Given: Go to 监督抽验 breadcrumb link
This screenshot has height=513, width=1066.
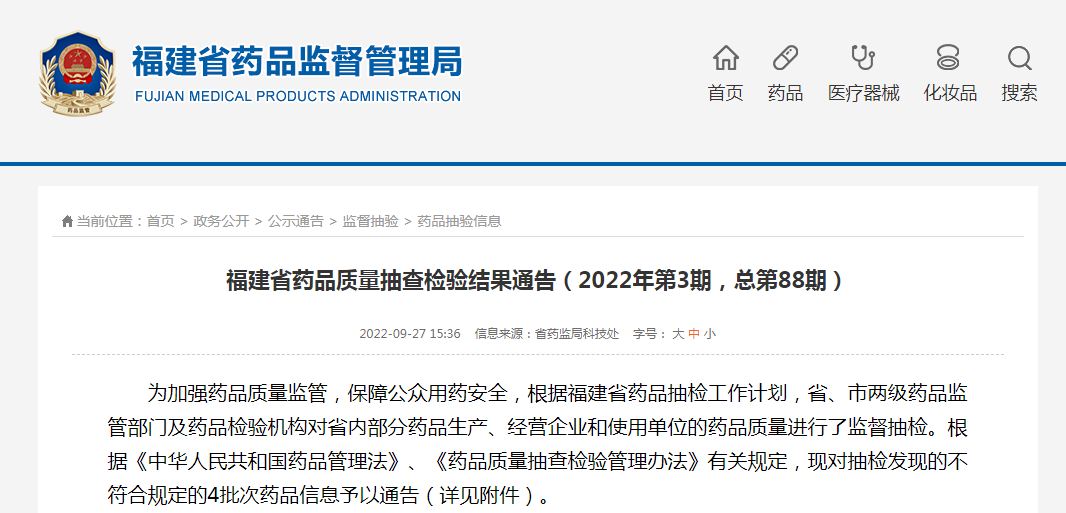Looking at the screenshot, I should 370,221.
